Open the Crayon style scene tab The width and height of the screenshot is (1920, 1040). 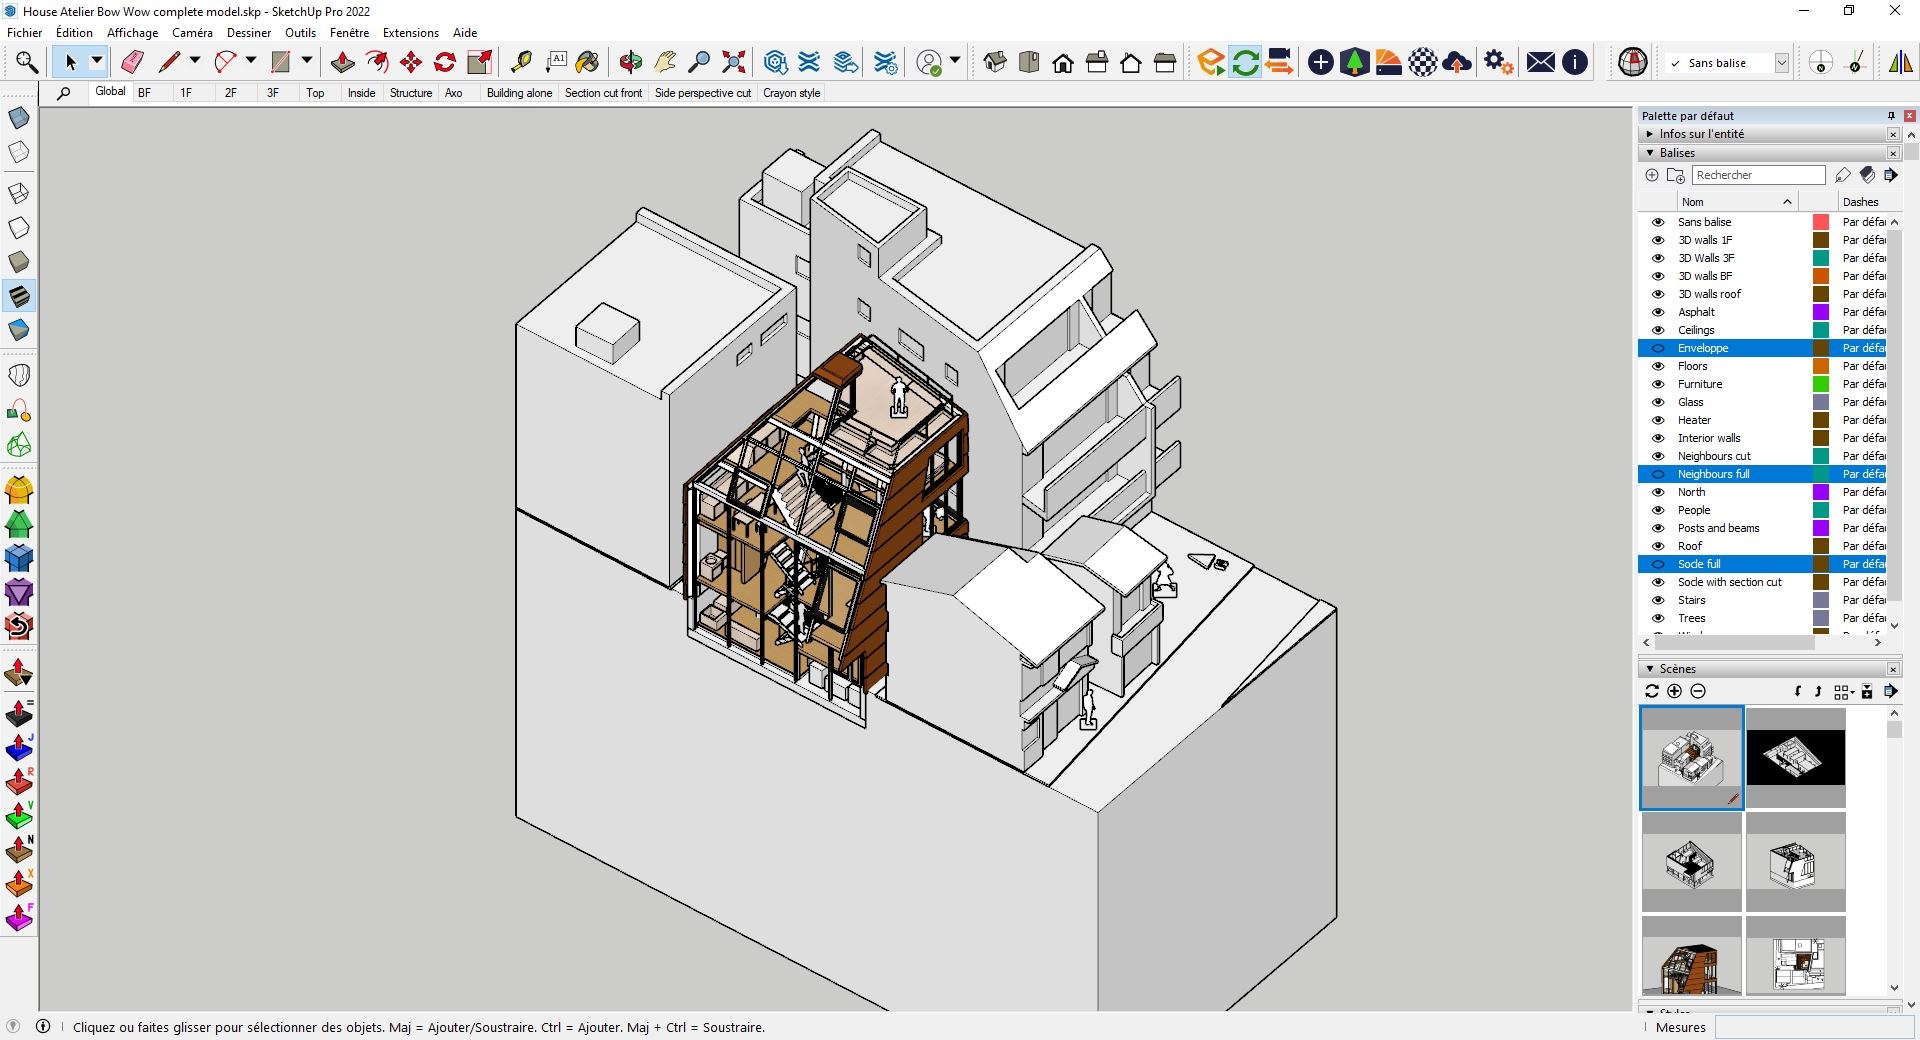(x=792, y=93)
